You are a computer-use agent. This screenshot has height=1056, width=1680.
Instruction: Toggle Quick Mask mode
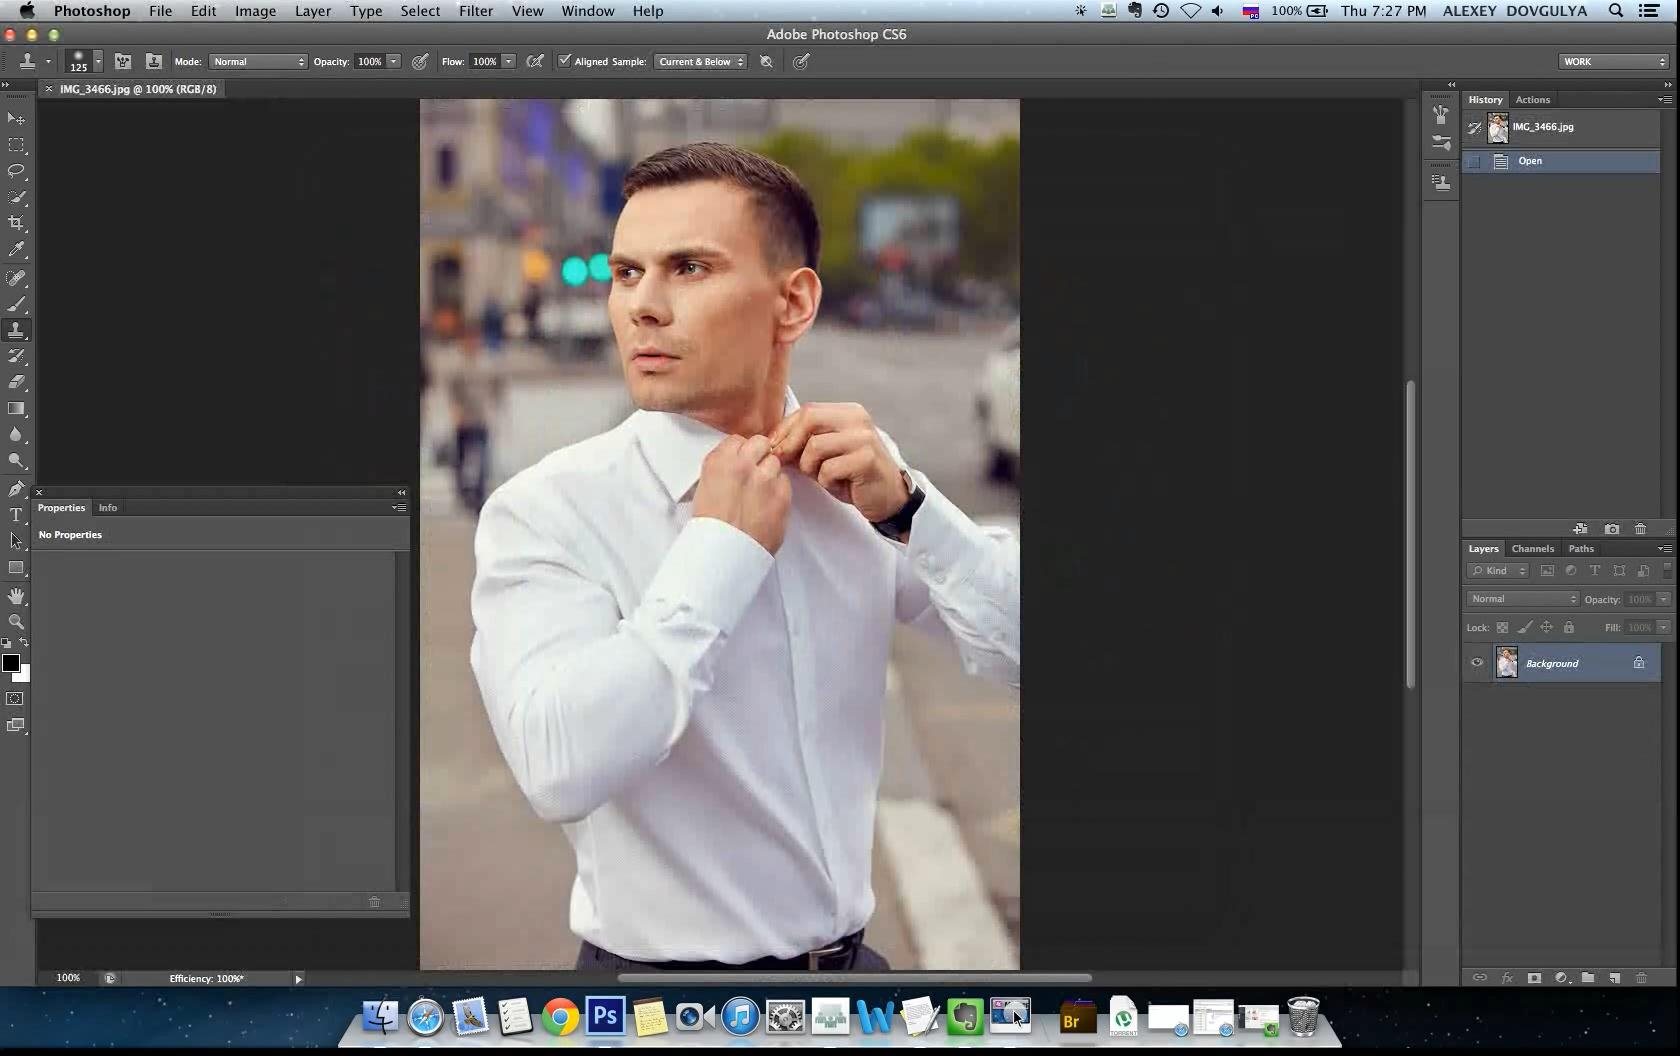click(x=16, y=699)
